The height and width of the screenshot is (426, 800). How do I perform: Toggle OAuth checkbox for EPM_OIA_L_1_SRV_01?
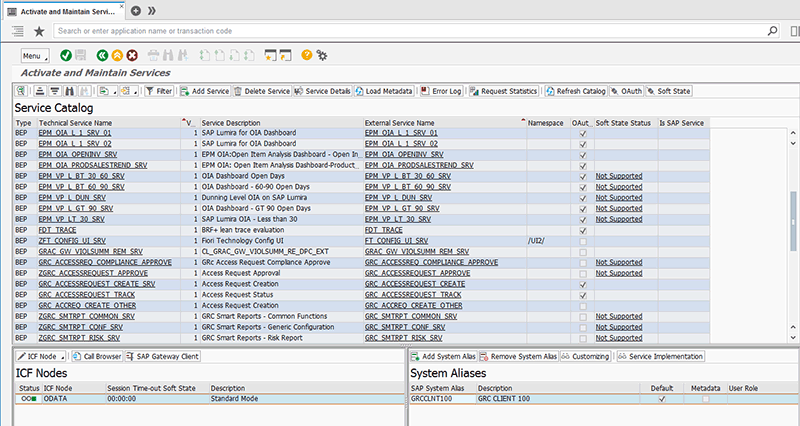tap(582, 132)
